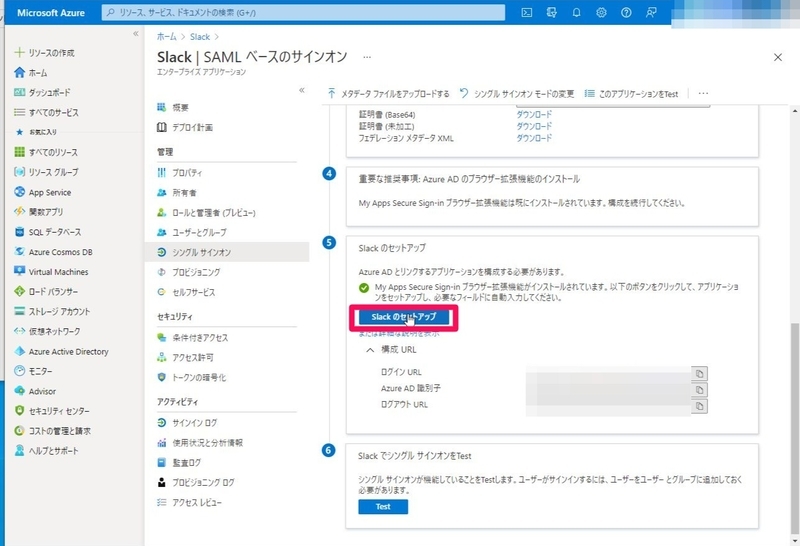Click the Test button for single sign-on
The width and height of the screenshot is (800, 546).
click(x=383, y=507)
